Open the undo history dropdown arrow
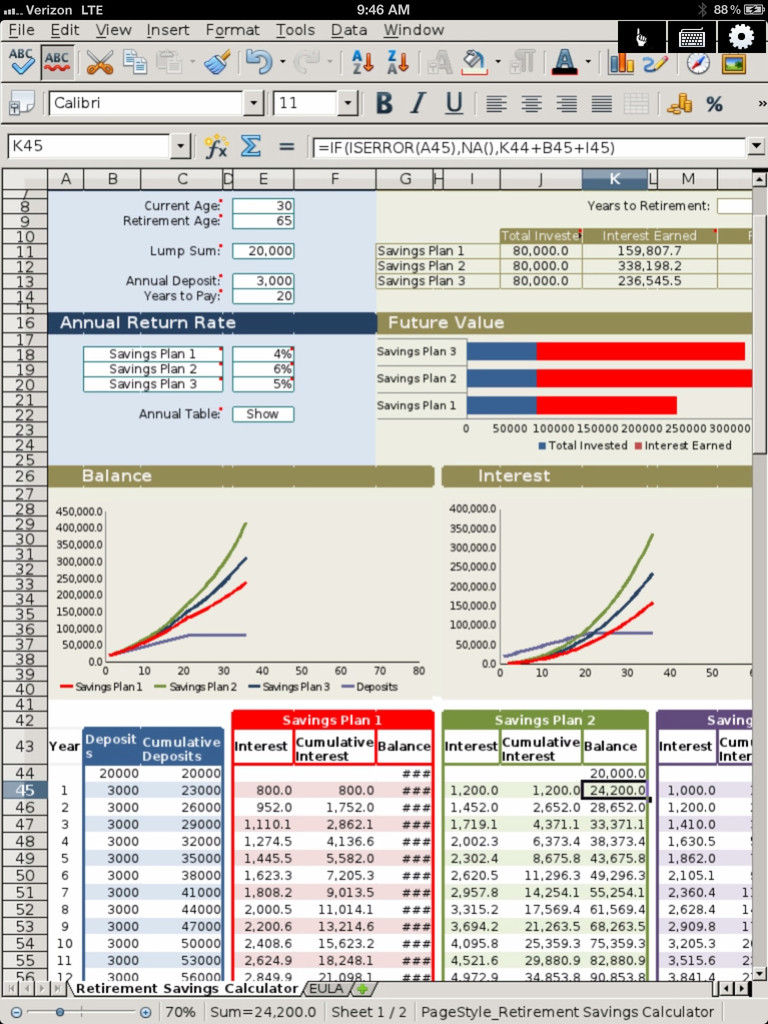Screen dimensions: 768x1024 coord(283,63)
